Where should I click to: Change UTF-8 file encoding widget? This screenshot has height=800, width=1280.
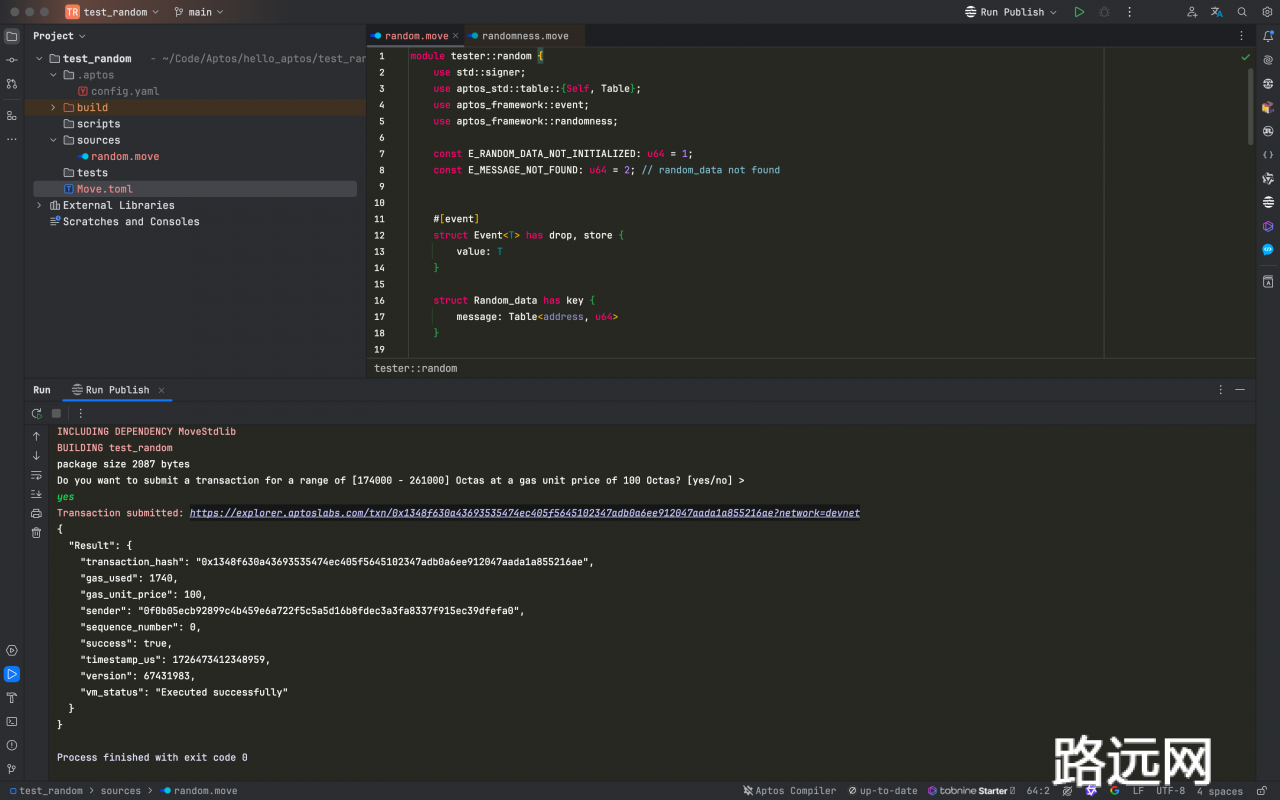tap(1170, 790)
